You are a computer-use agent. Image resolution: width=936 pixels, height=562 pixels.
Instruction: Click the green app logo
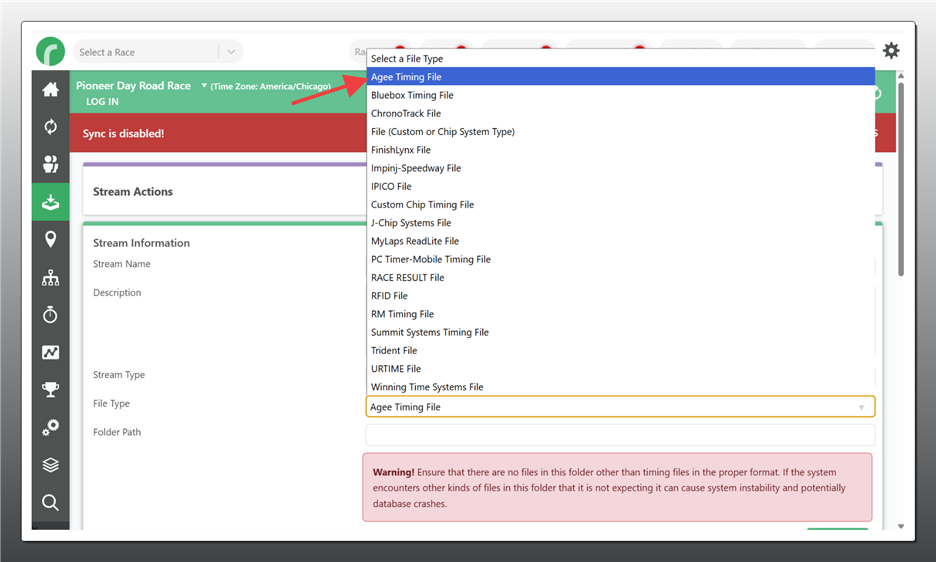tap(50, 51)
